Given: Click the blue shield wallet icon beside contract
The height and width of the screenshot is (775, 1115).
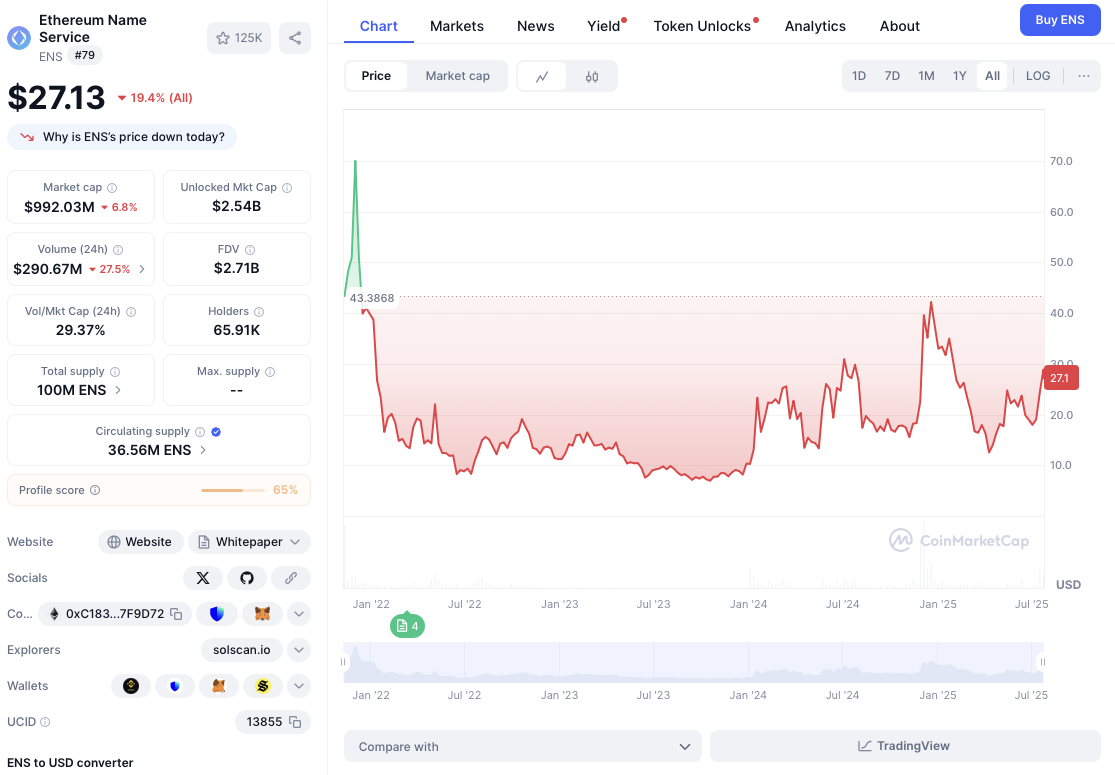Looking at the screenshot, I should (217, 614).
